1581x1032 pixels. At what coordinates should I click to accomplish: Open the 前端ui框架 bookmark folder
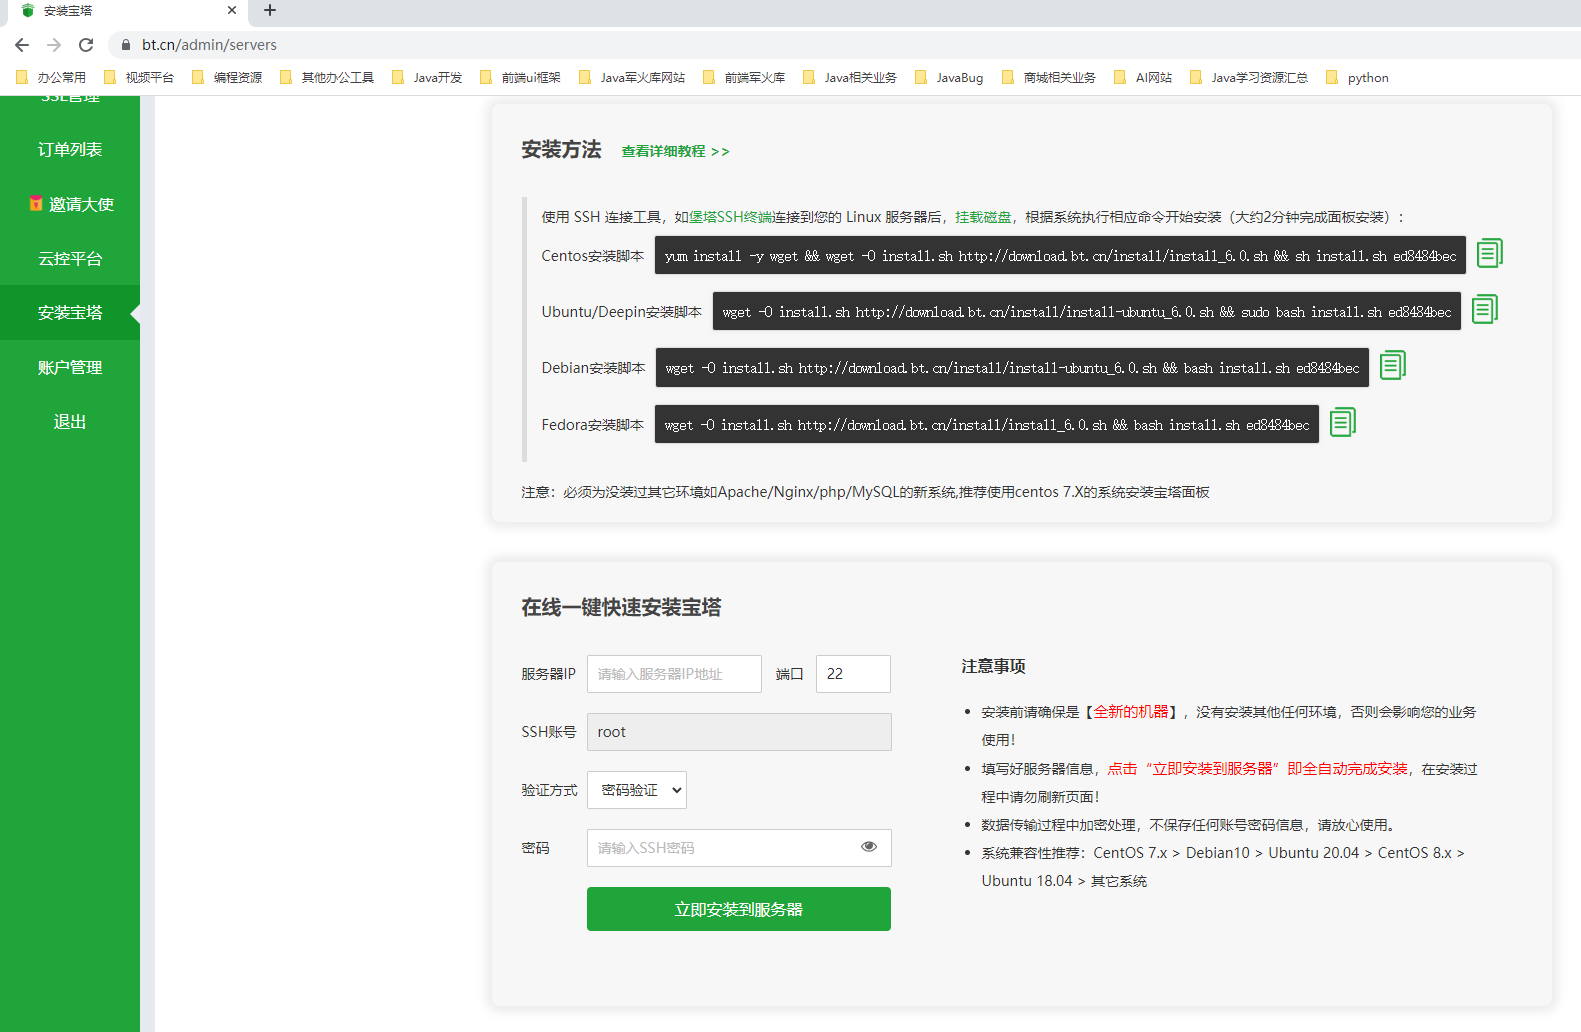[520, 77]
